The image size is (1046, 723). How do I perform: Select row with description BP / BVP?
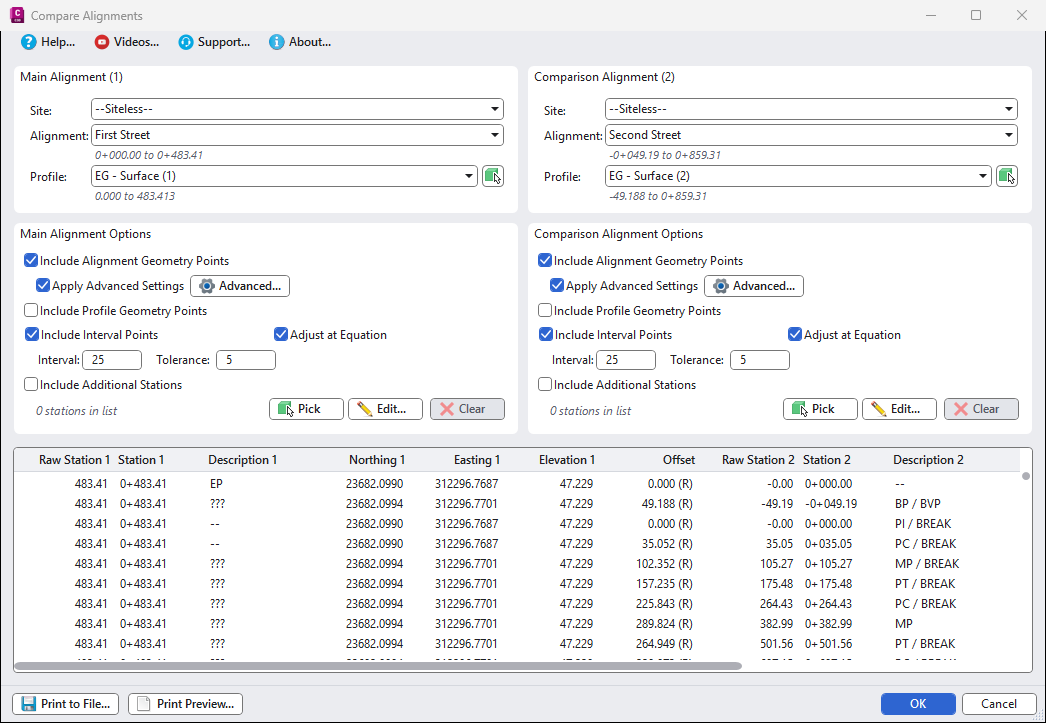click(x=517, y=504)
